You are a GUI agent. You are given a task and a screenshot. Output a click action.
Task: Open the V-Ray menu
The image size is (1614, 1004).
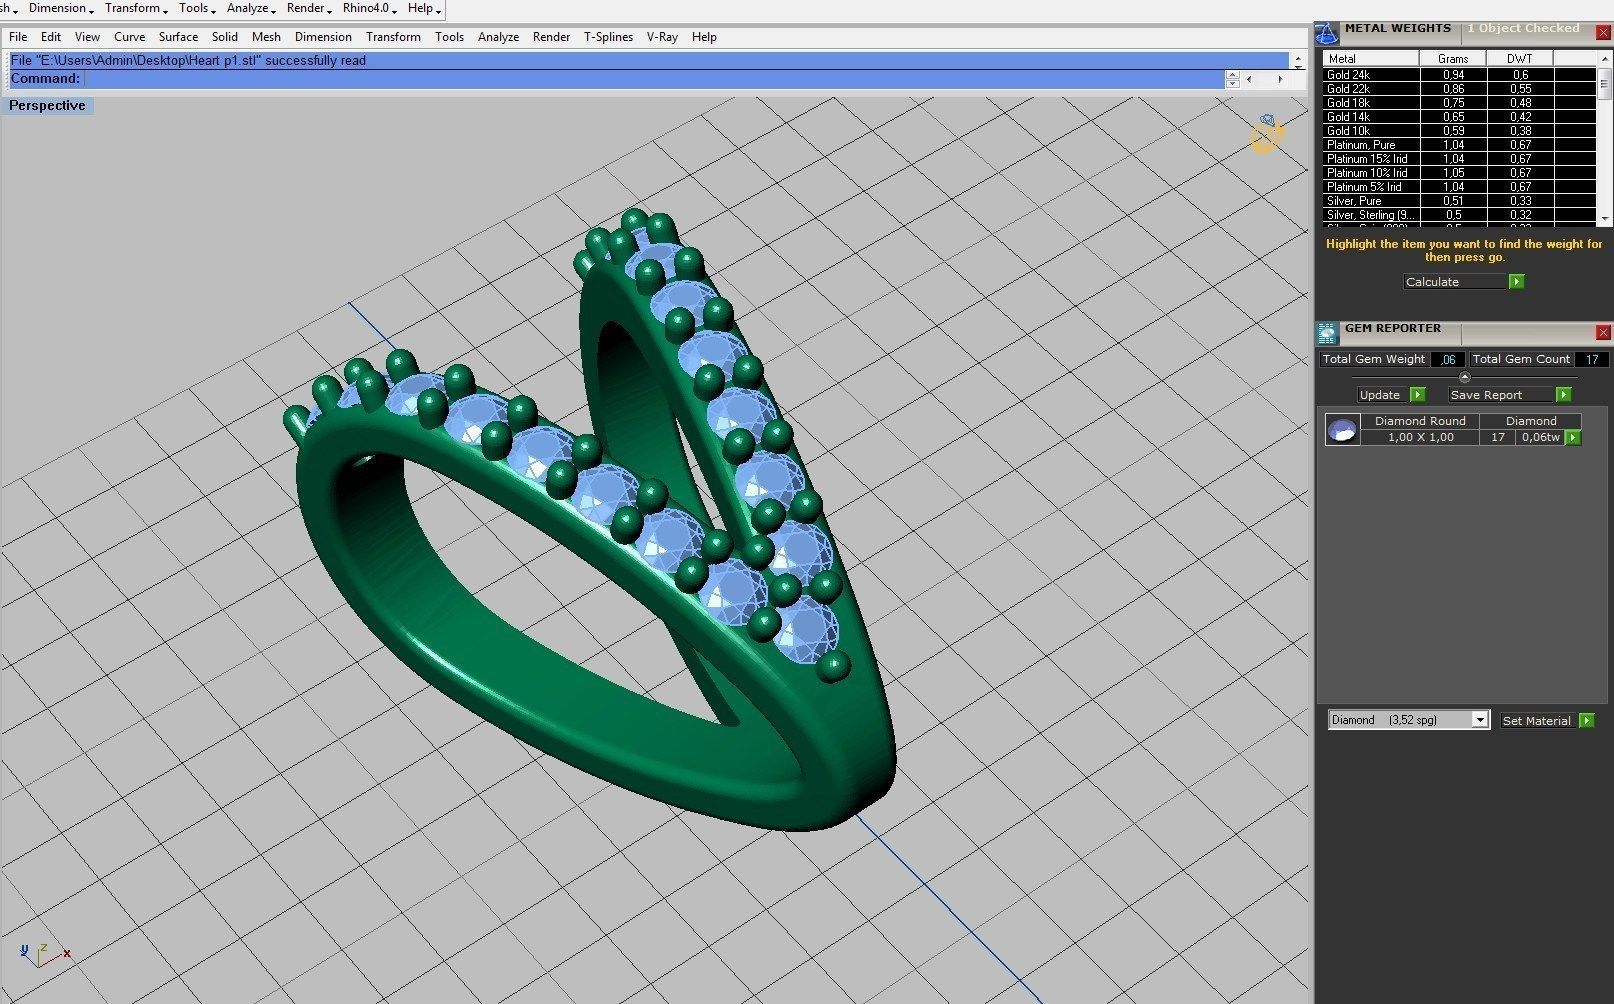pyautogui.click(x=662, y=37)
